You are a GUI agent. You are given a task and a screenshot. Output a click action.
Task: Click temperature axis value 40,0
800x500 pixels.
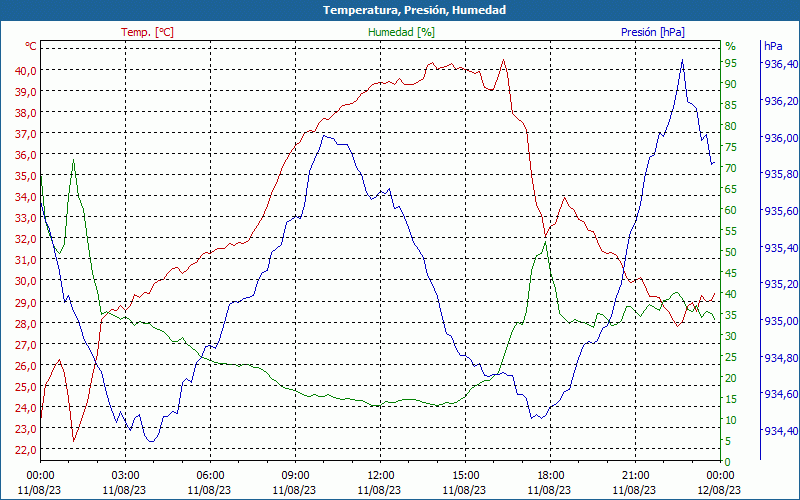point(26,70)
